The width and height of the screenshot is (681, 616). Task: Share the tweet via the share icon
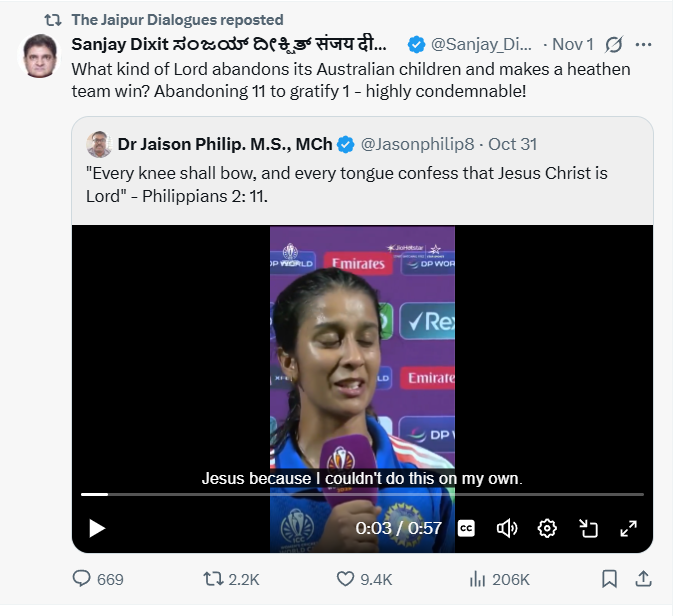tap(644, 579)
